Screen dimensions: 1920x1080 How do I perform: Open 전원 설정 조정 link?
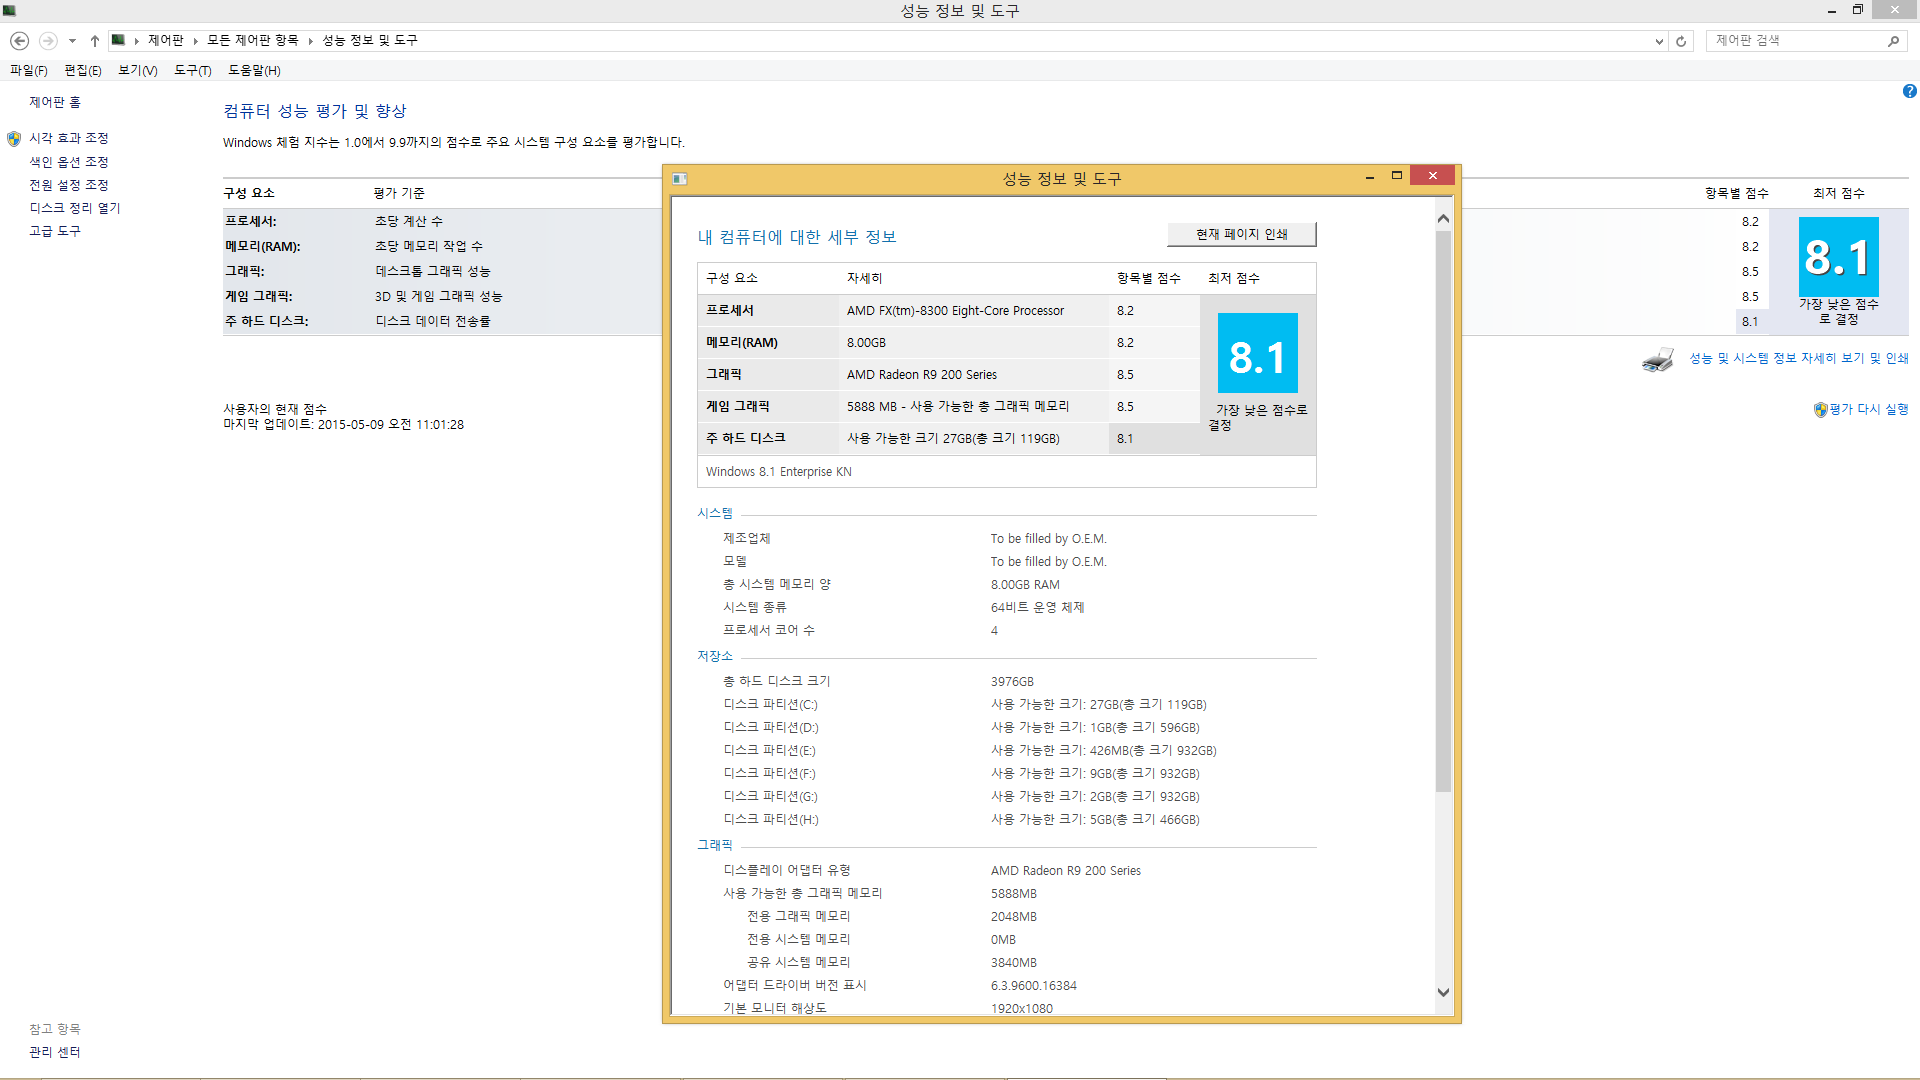pyautogui.click(x=69, y=185)
